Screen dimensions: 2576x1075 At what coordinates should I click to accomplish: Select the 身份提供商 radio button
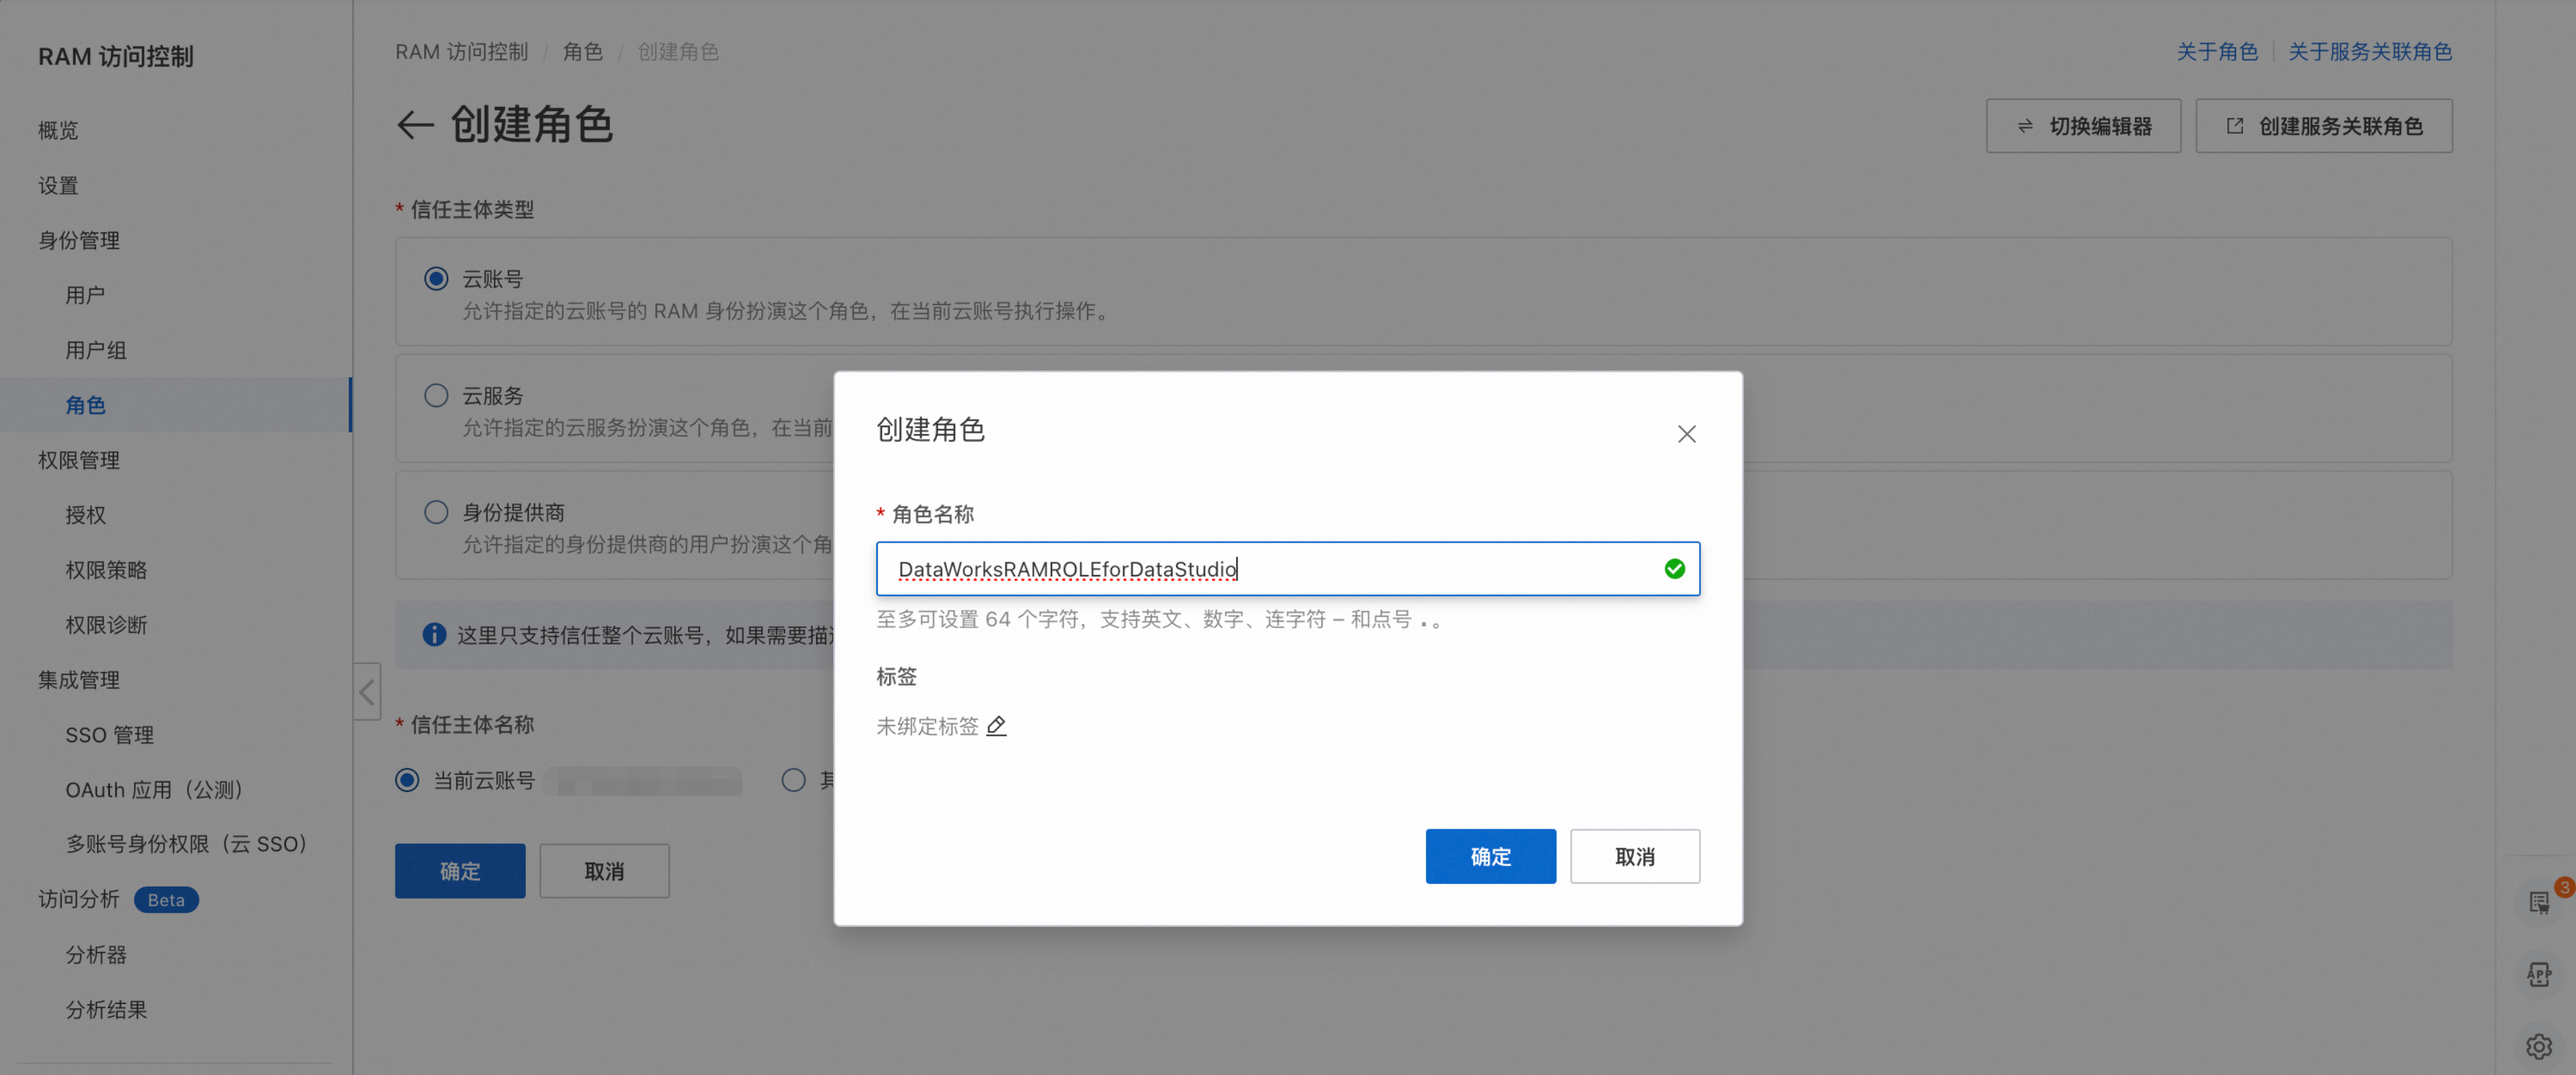point(436,512)
